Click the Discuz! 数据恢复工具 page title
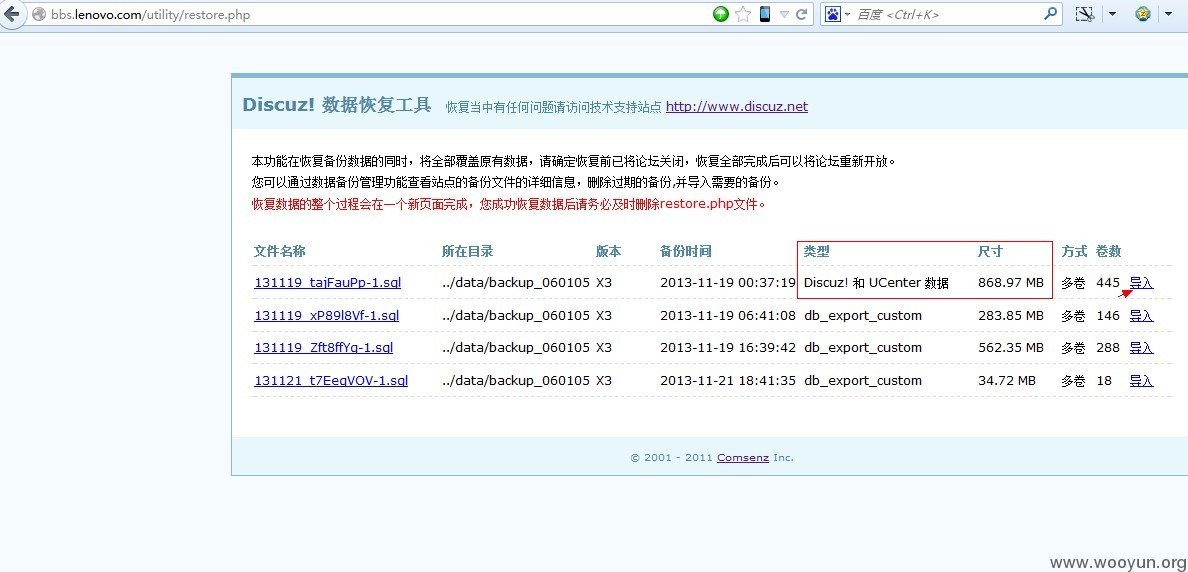Viewport: 1188px width, 572px height. (336, 105)
